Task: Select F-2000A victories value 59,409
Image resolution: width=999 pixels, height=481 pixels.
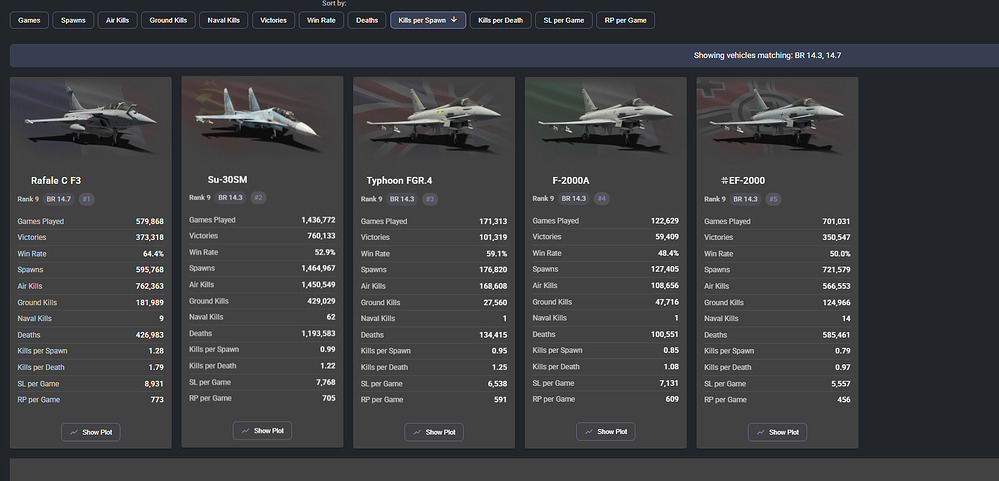Action: tap(667, 237)
